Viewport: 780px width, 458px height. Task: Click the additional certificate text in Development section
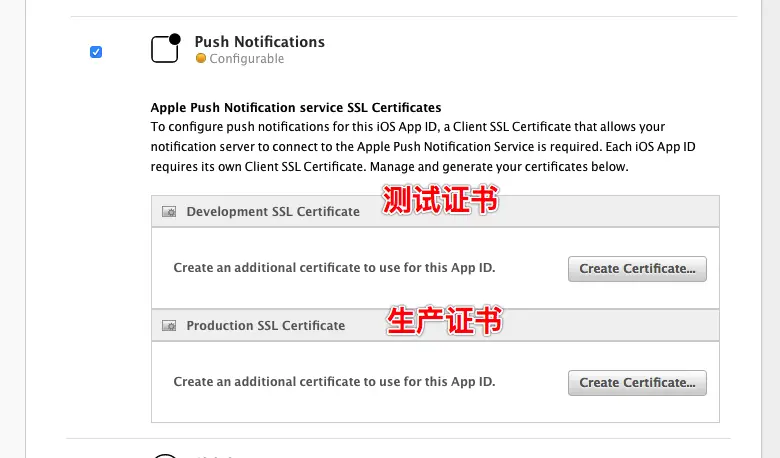coord(334,268)
